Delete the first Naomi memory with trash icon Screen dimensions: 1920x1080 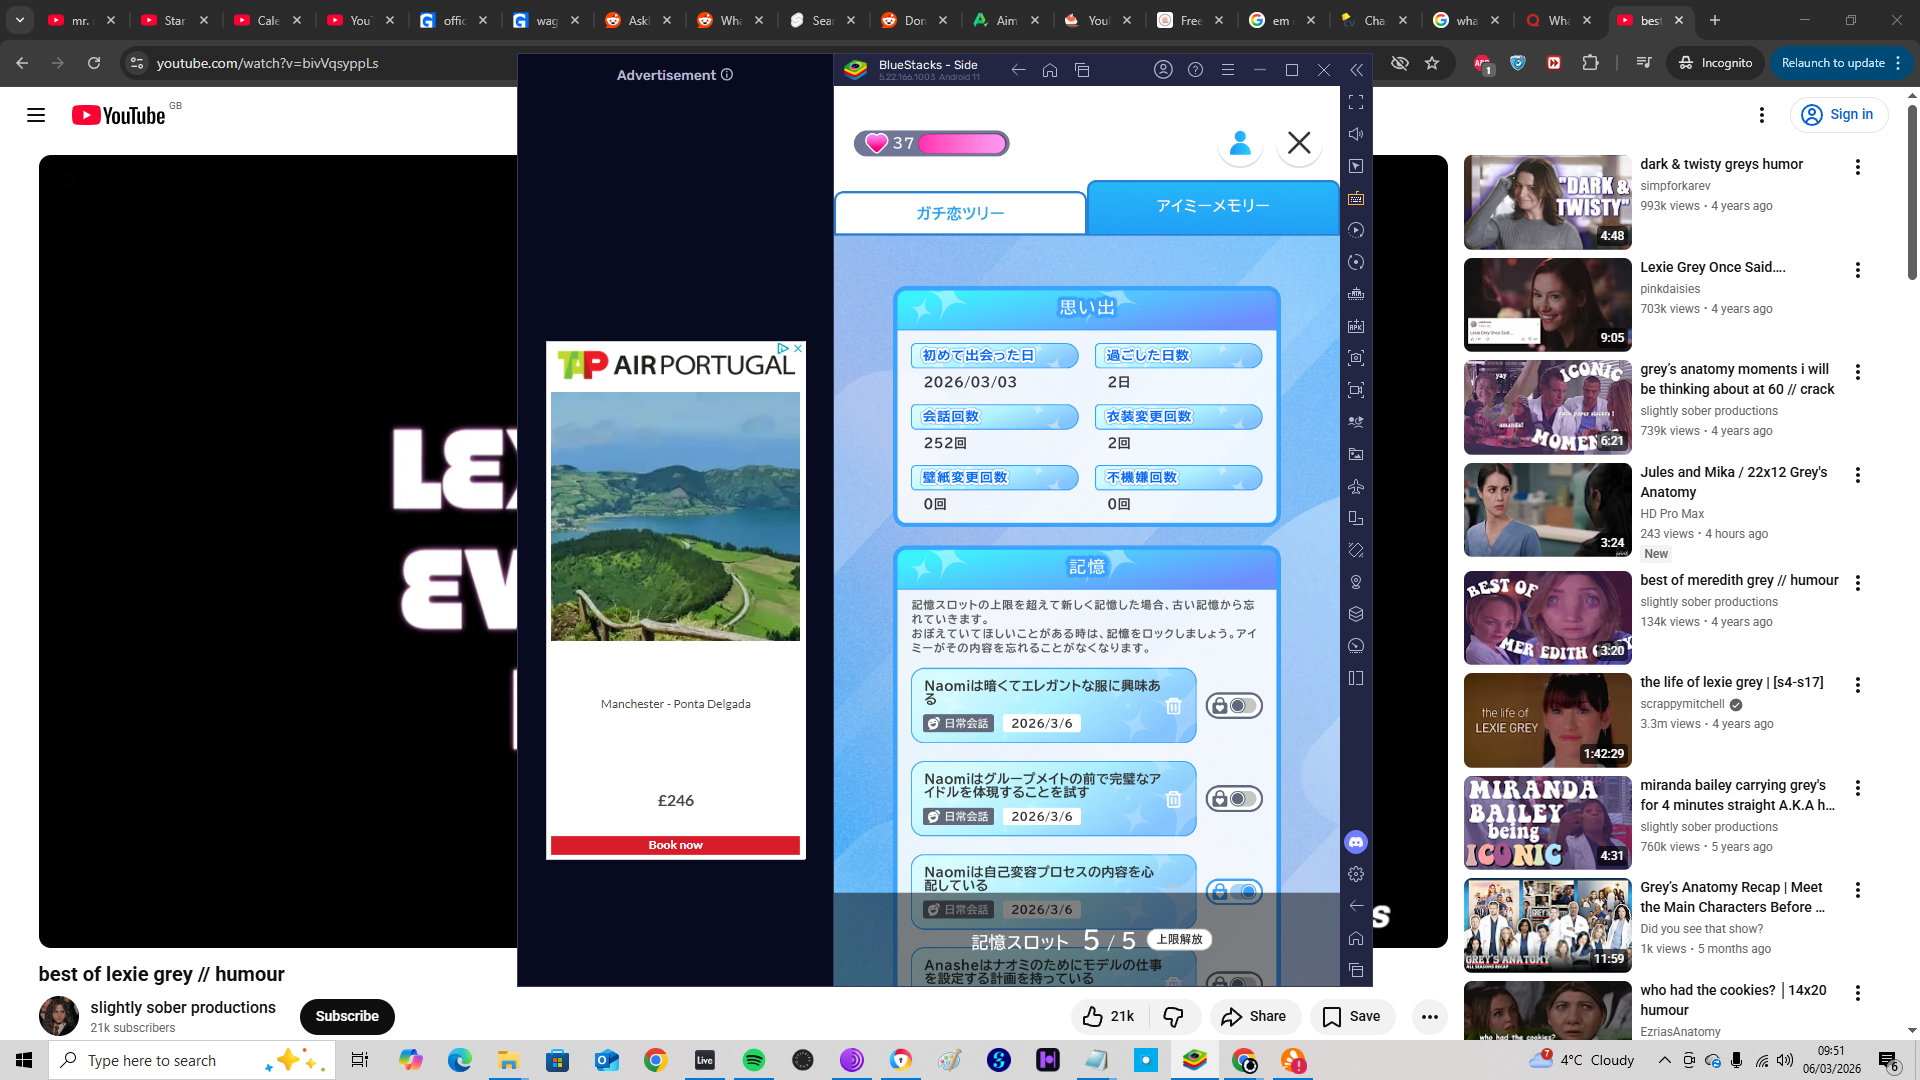click(1173, 707)
